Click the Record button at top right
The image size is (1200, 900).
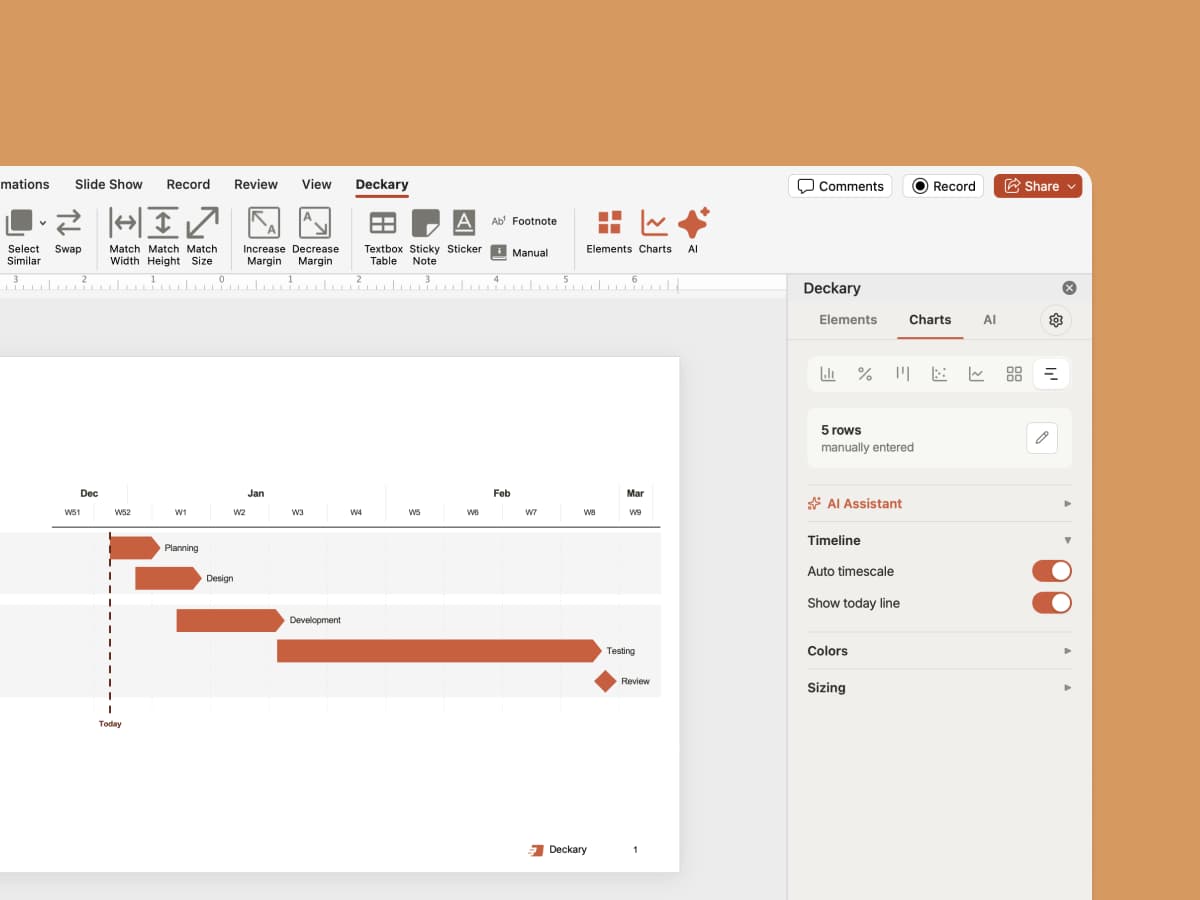tap(944, 186)
